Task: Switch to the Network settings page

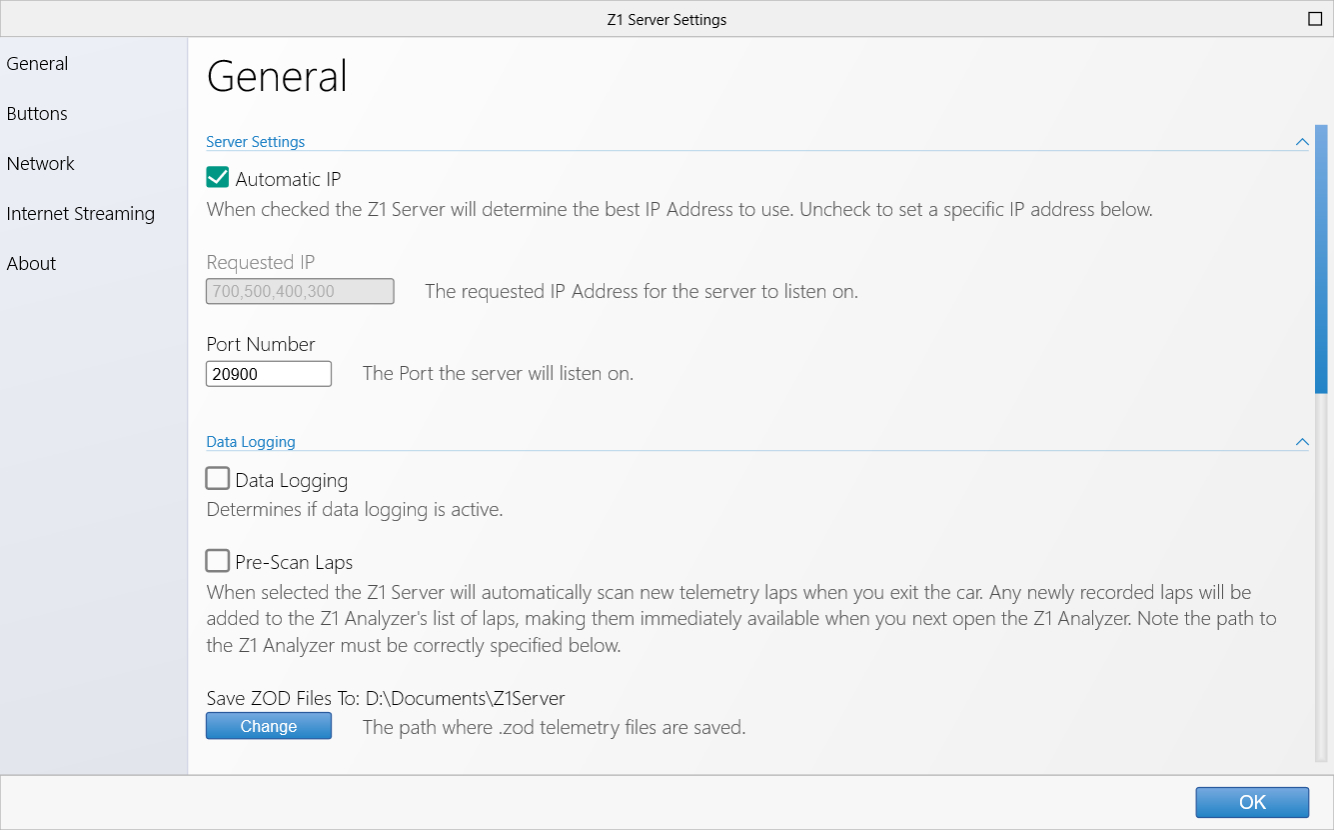Action: [41, 164]
